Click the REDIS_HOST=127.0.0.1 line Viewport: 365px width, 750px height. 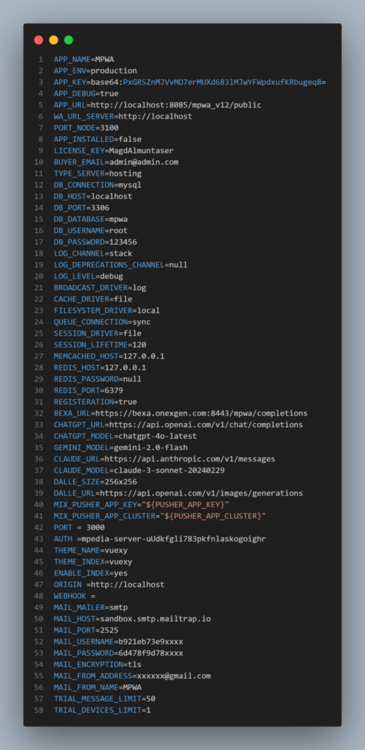pyautogui.click(x=100, y=368)
